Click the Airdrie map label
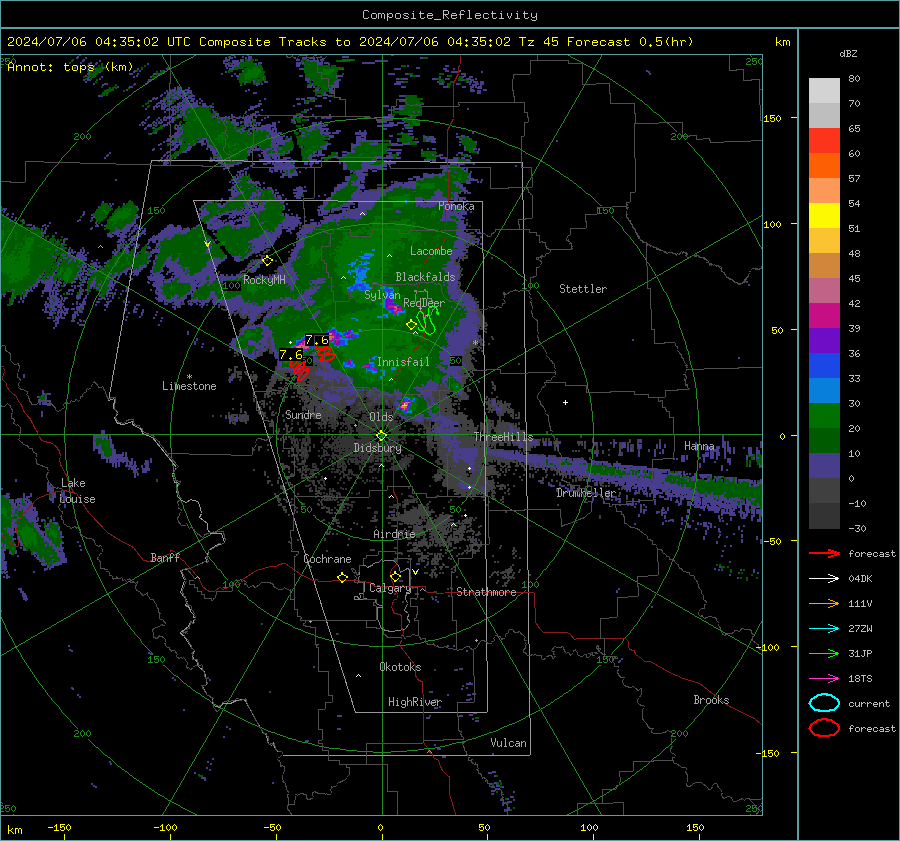The height and width of the screenshot is (841, 900). point(394,534)
